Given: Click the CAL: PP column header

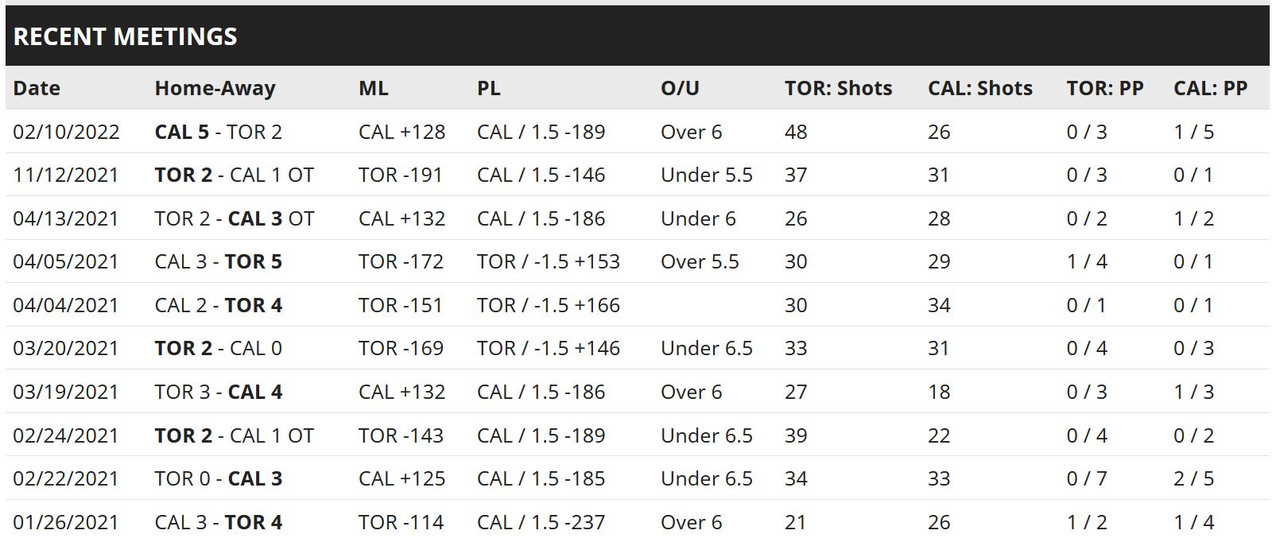Looking at the screenshot, I should pyautogui.click(x=1210, y=88).
